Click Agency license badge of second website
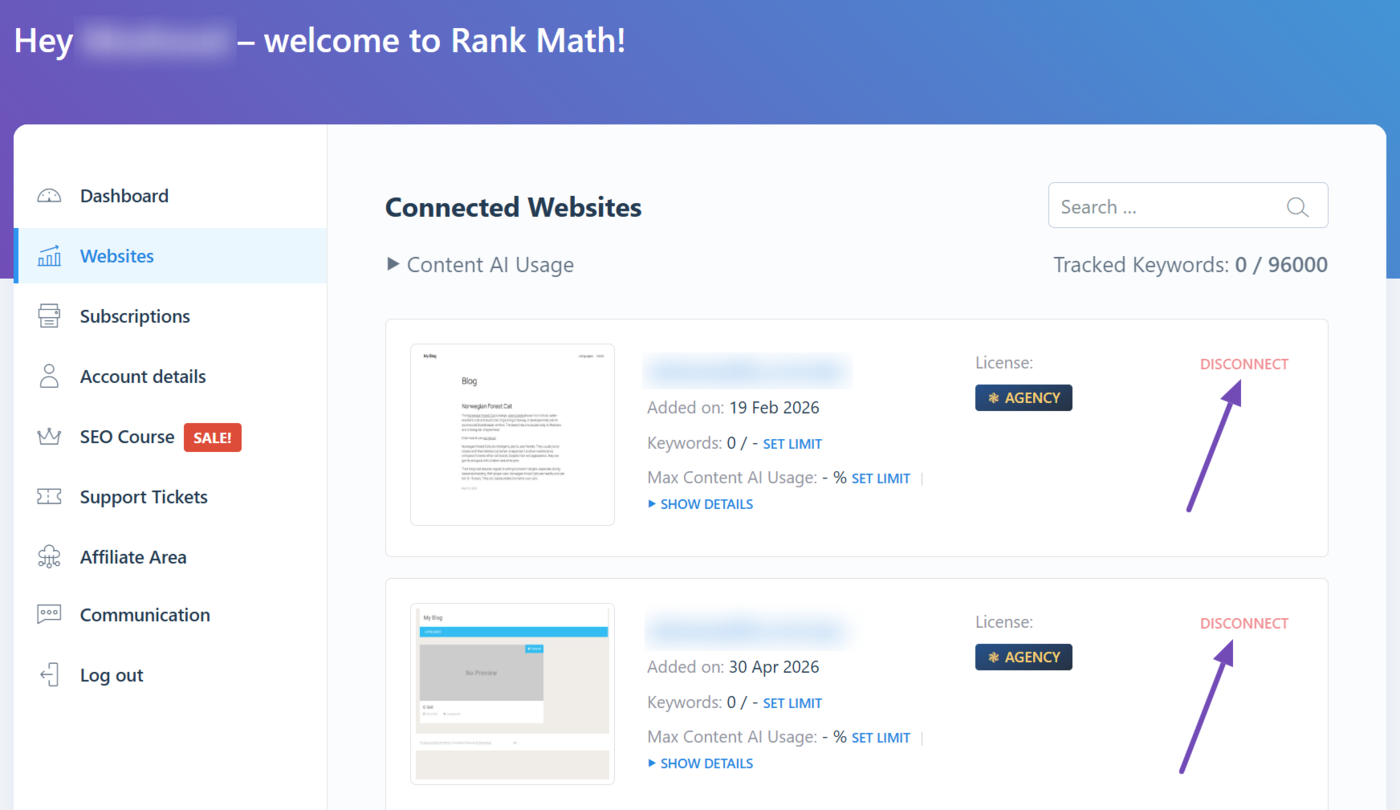 tap(1024, 657)
